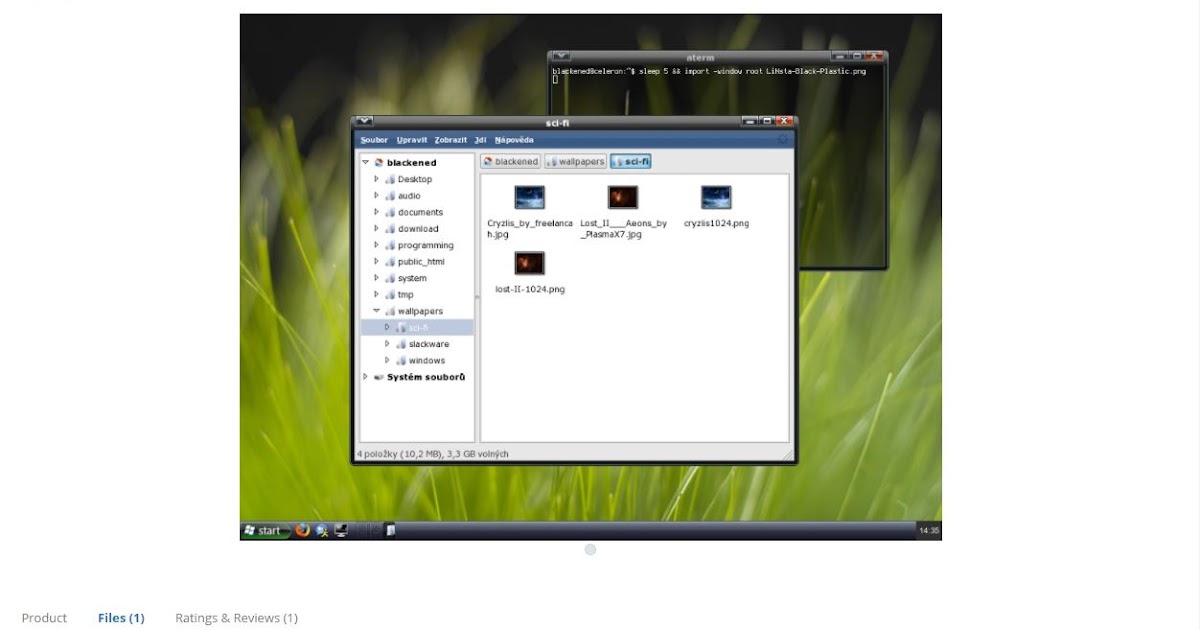
Task: Open the Soubor menu
Action: (x=374, y=139)
